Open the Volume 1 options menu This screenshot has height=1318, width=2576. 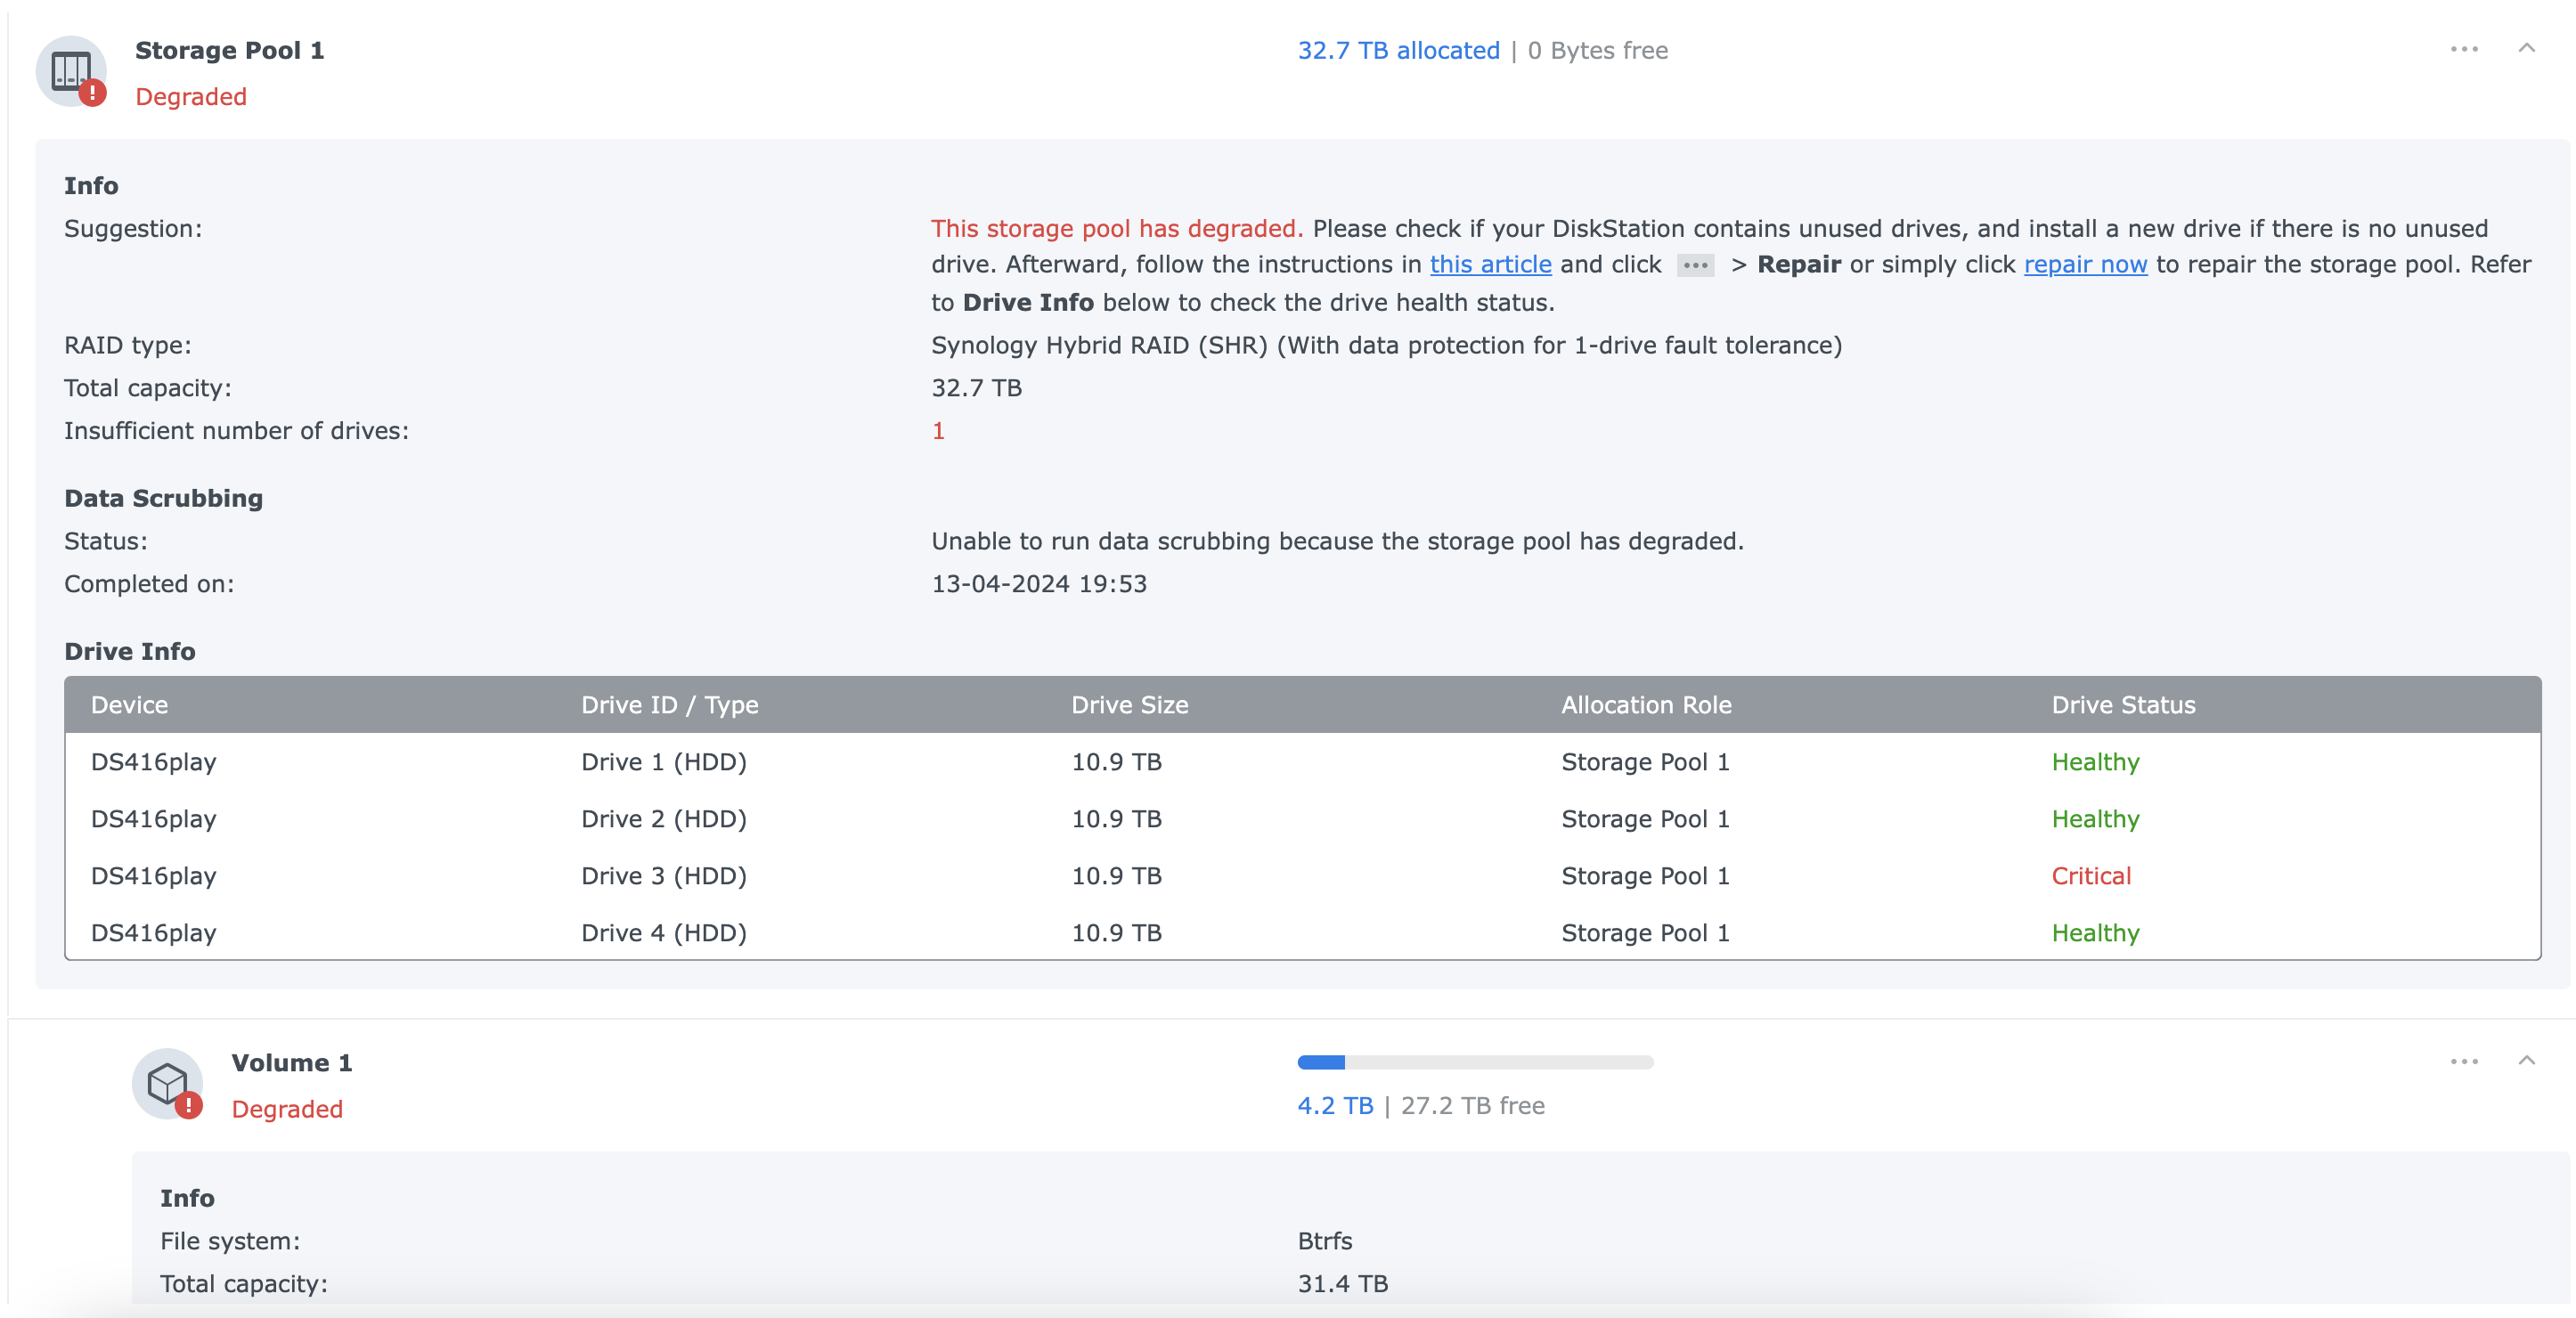[x=2465, y=1061]
